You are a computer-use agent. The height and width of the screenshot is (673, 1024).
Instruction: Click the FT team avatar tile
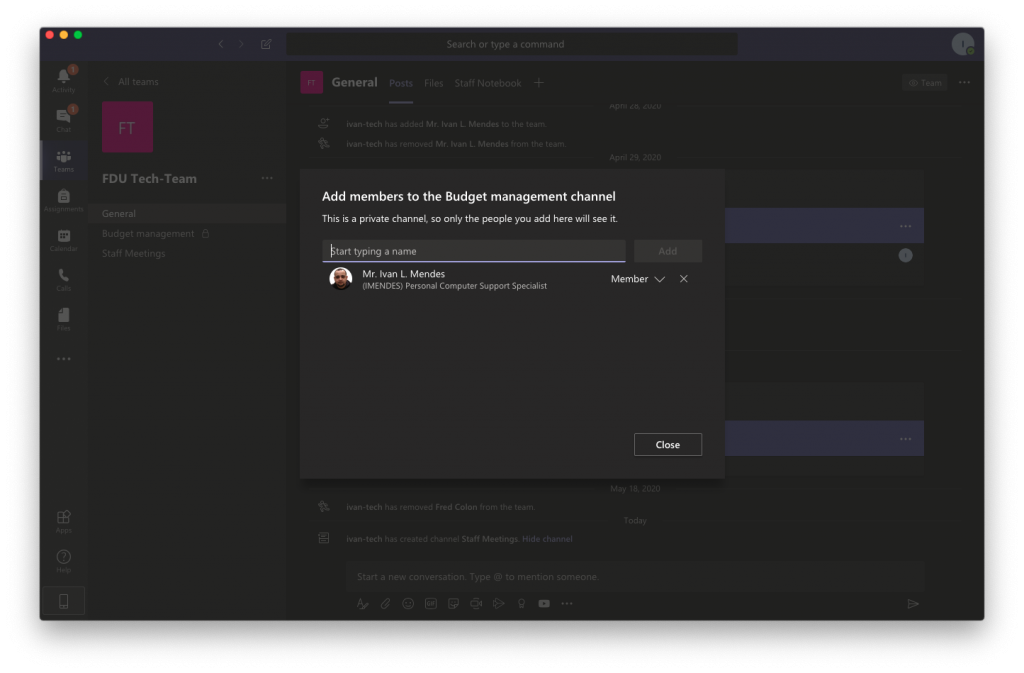coord(127,127)
